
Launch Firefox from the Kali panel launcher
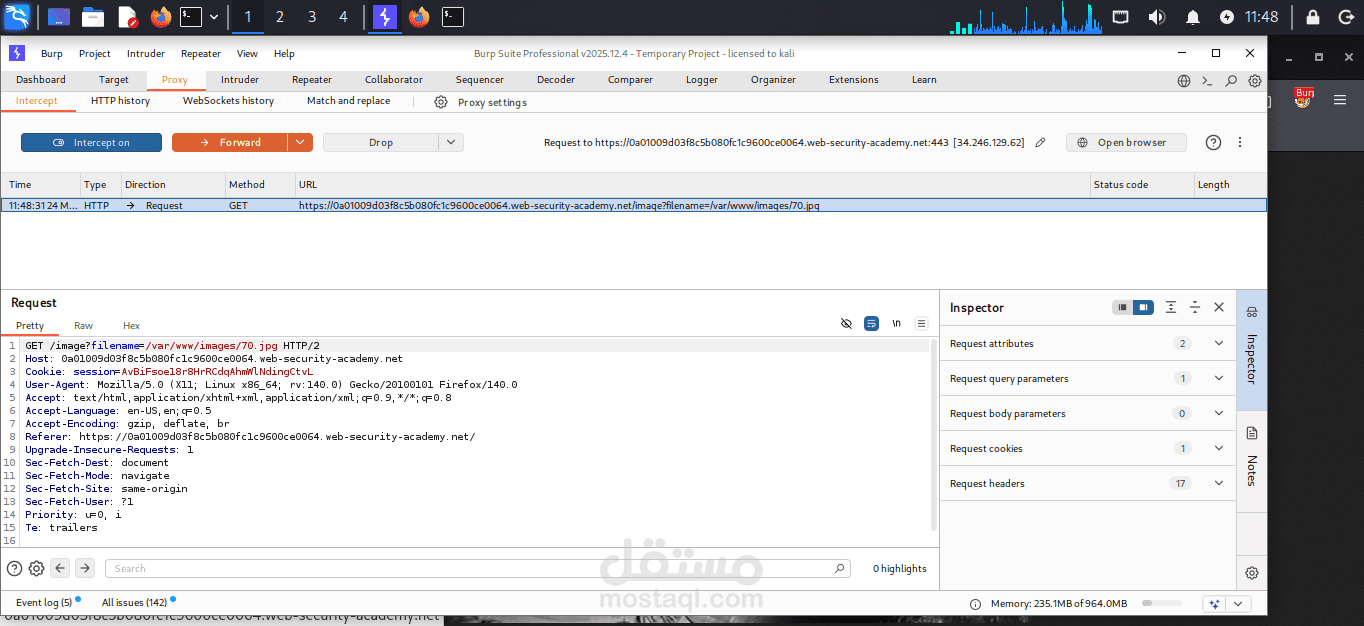[160, 17]
